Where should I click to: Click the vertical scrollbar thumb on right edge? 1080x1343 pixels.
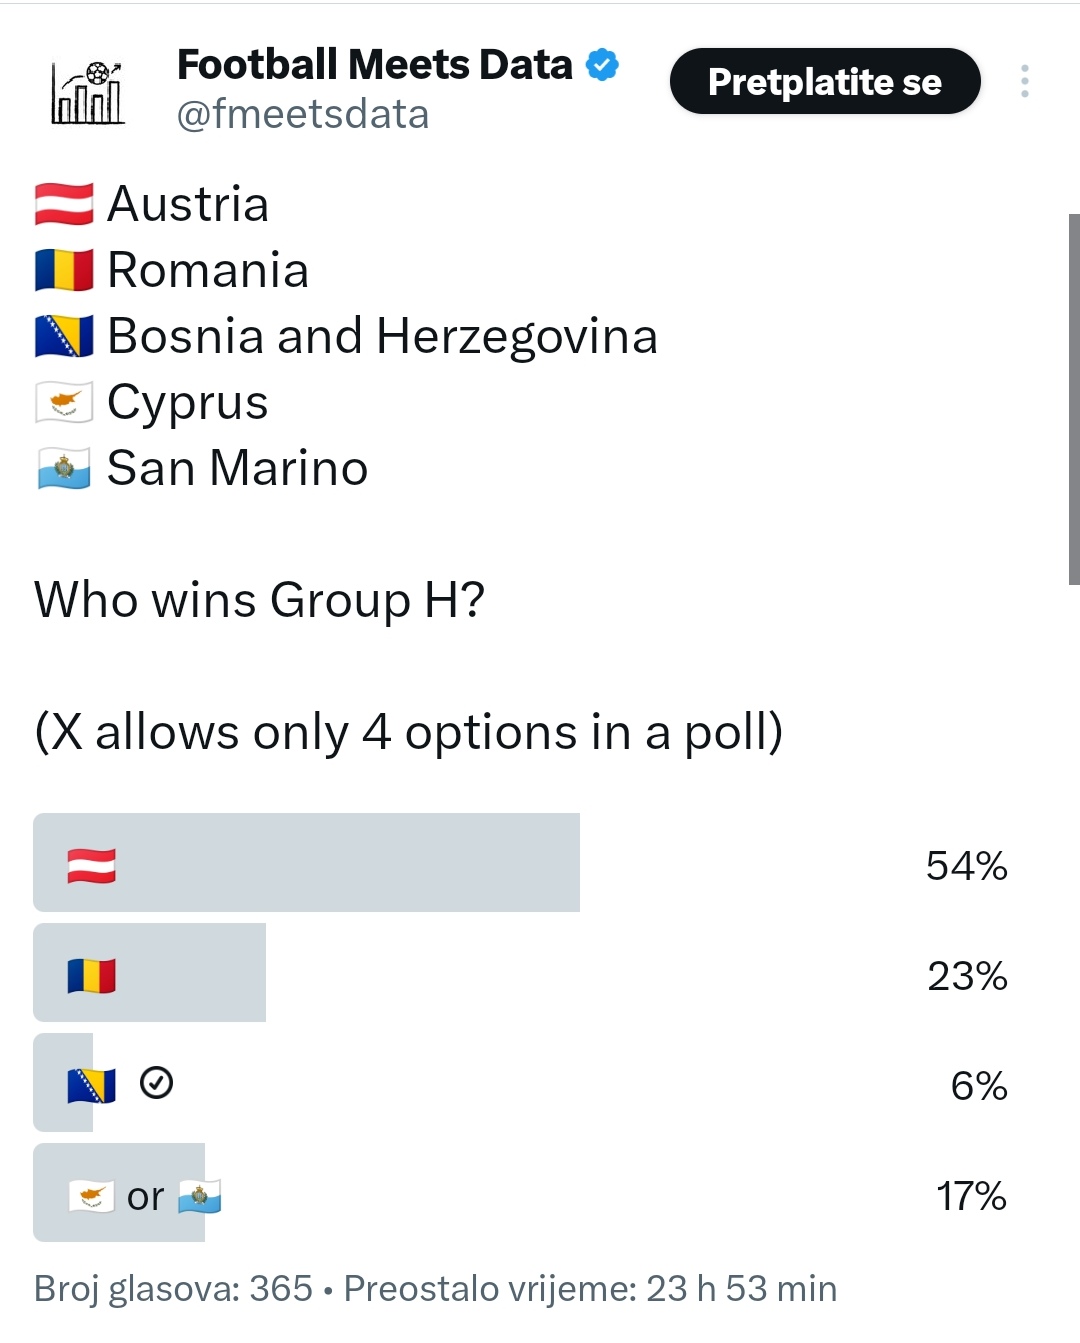(1074, 399)
